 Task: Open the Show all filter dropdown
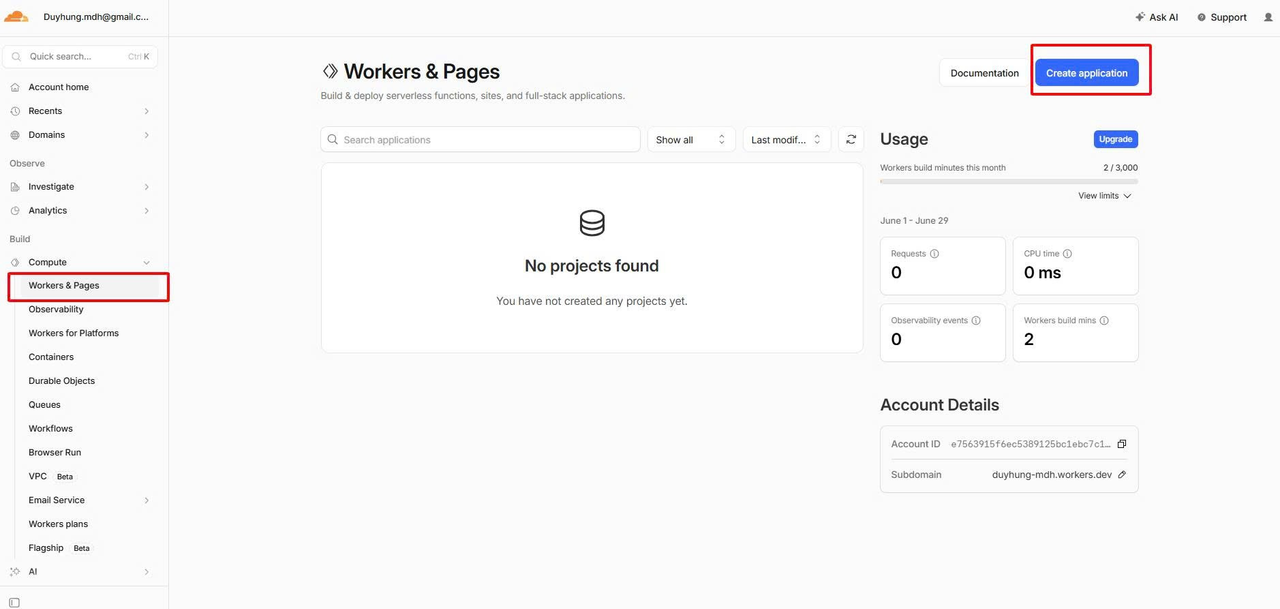(691, 140)
